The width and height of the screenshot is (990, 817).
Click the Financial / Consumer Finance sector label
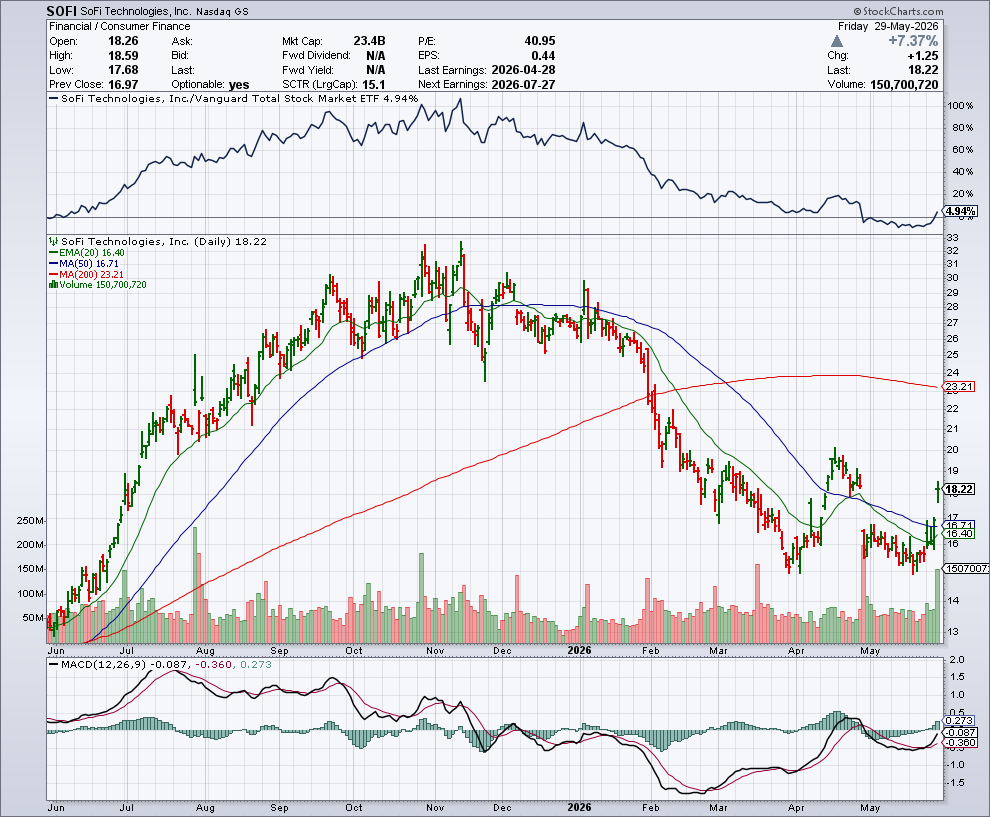coord(119,27)
